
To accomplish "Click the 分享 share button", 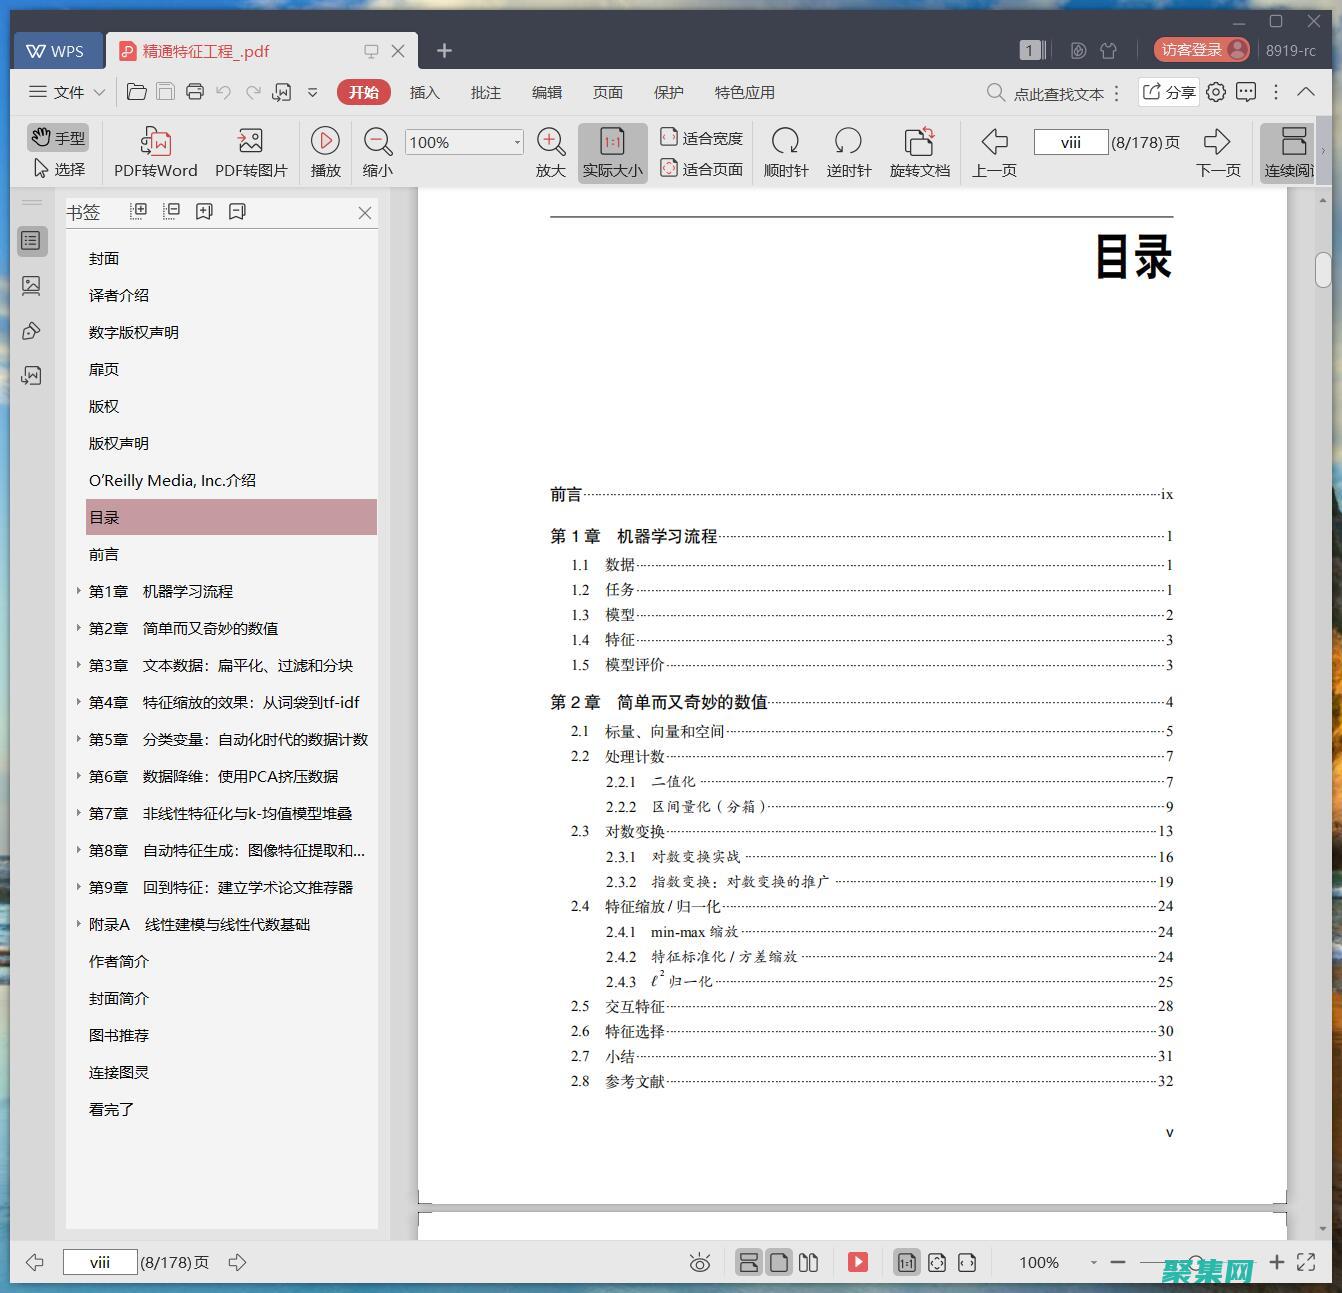I will 1169,92.
